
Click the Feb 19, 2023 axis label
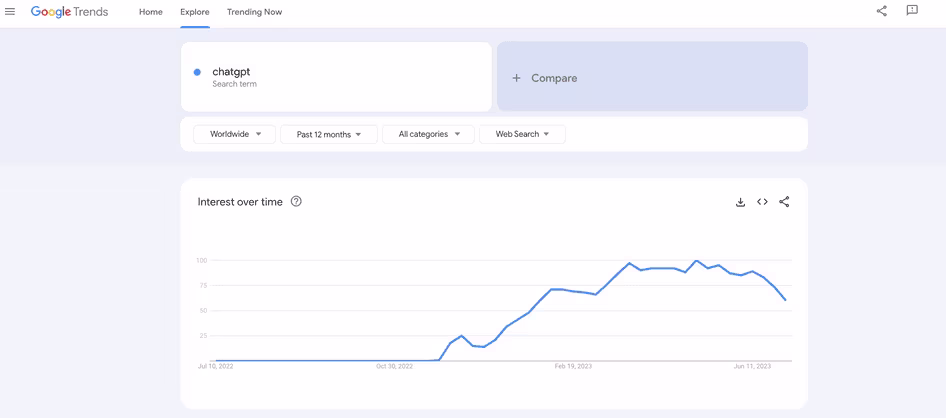[x=573, y=366]
